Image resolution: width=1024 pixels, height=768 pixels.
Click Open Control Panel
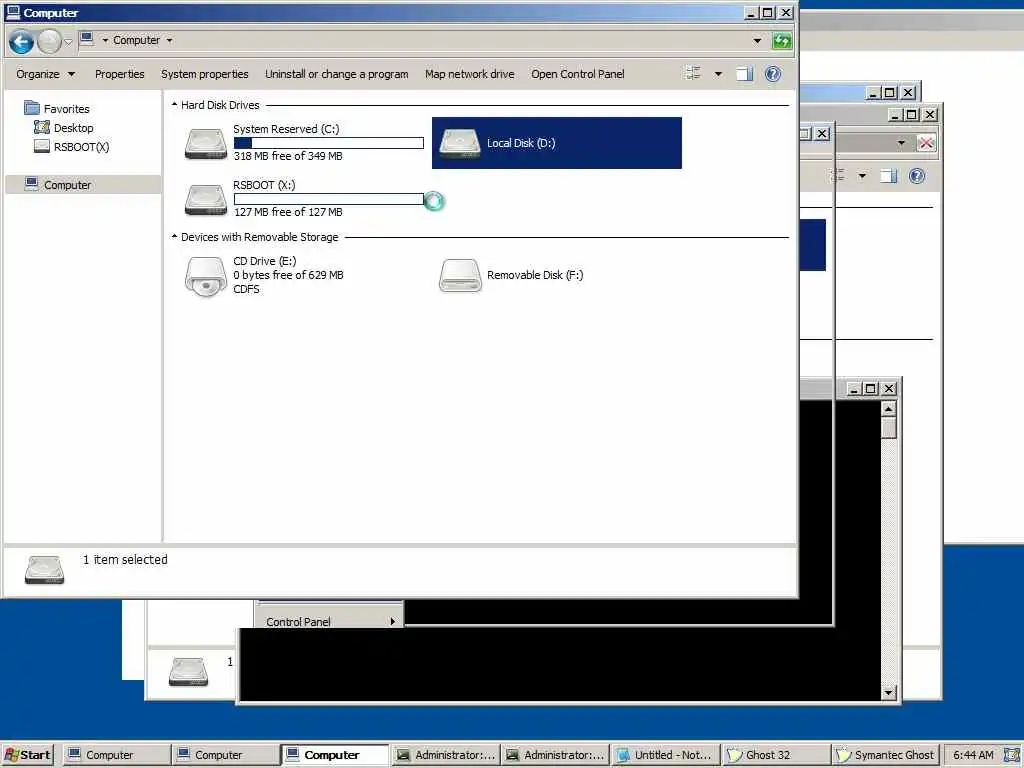[577, 74]
